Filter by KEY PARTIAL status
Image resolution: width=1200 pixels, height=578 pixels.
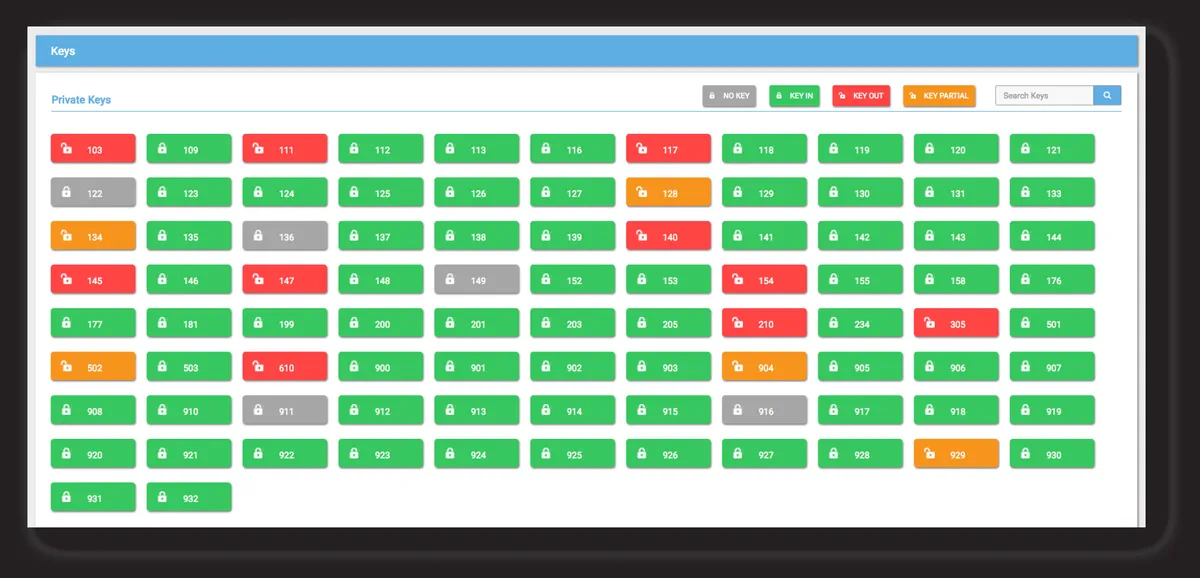point(939,96)
